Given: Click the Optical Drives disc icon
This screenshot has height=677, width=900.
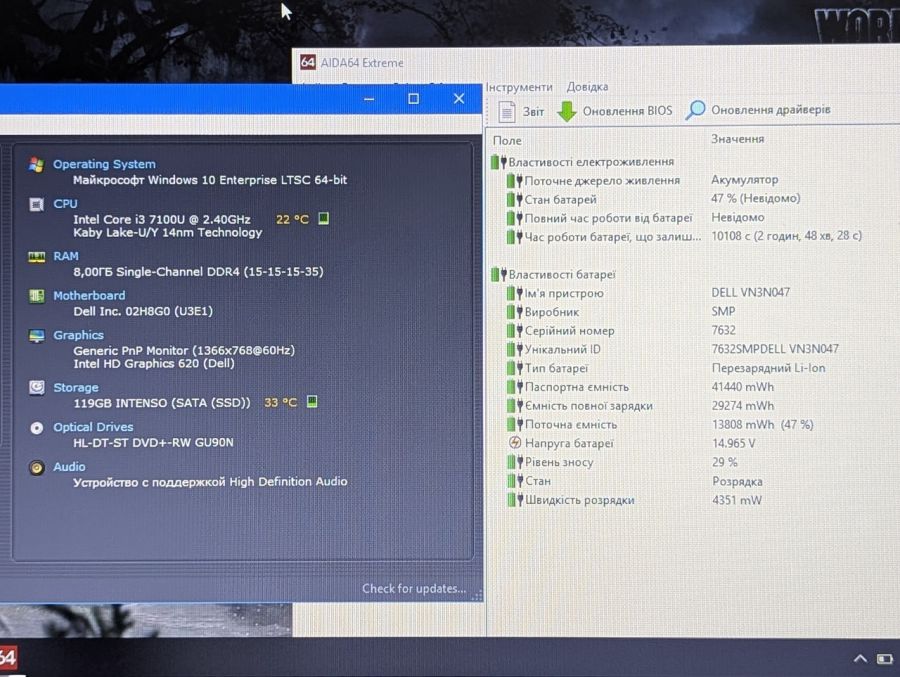Looking at the screenshot, I should [36, 428].
